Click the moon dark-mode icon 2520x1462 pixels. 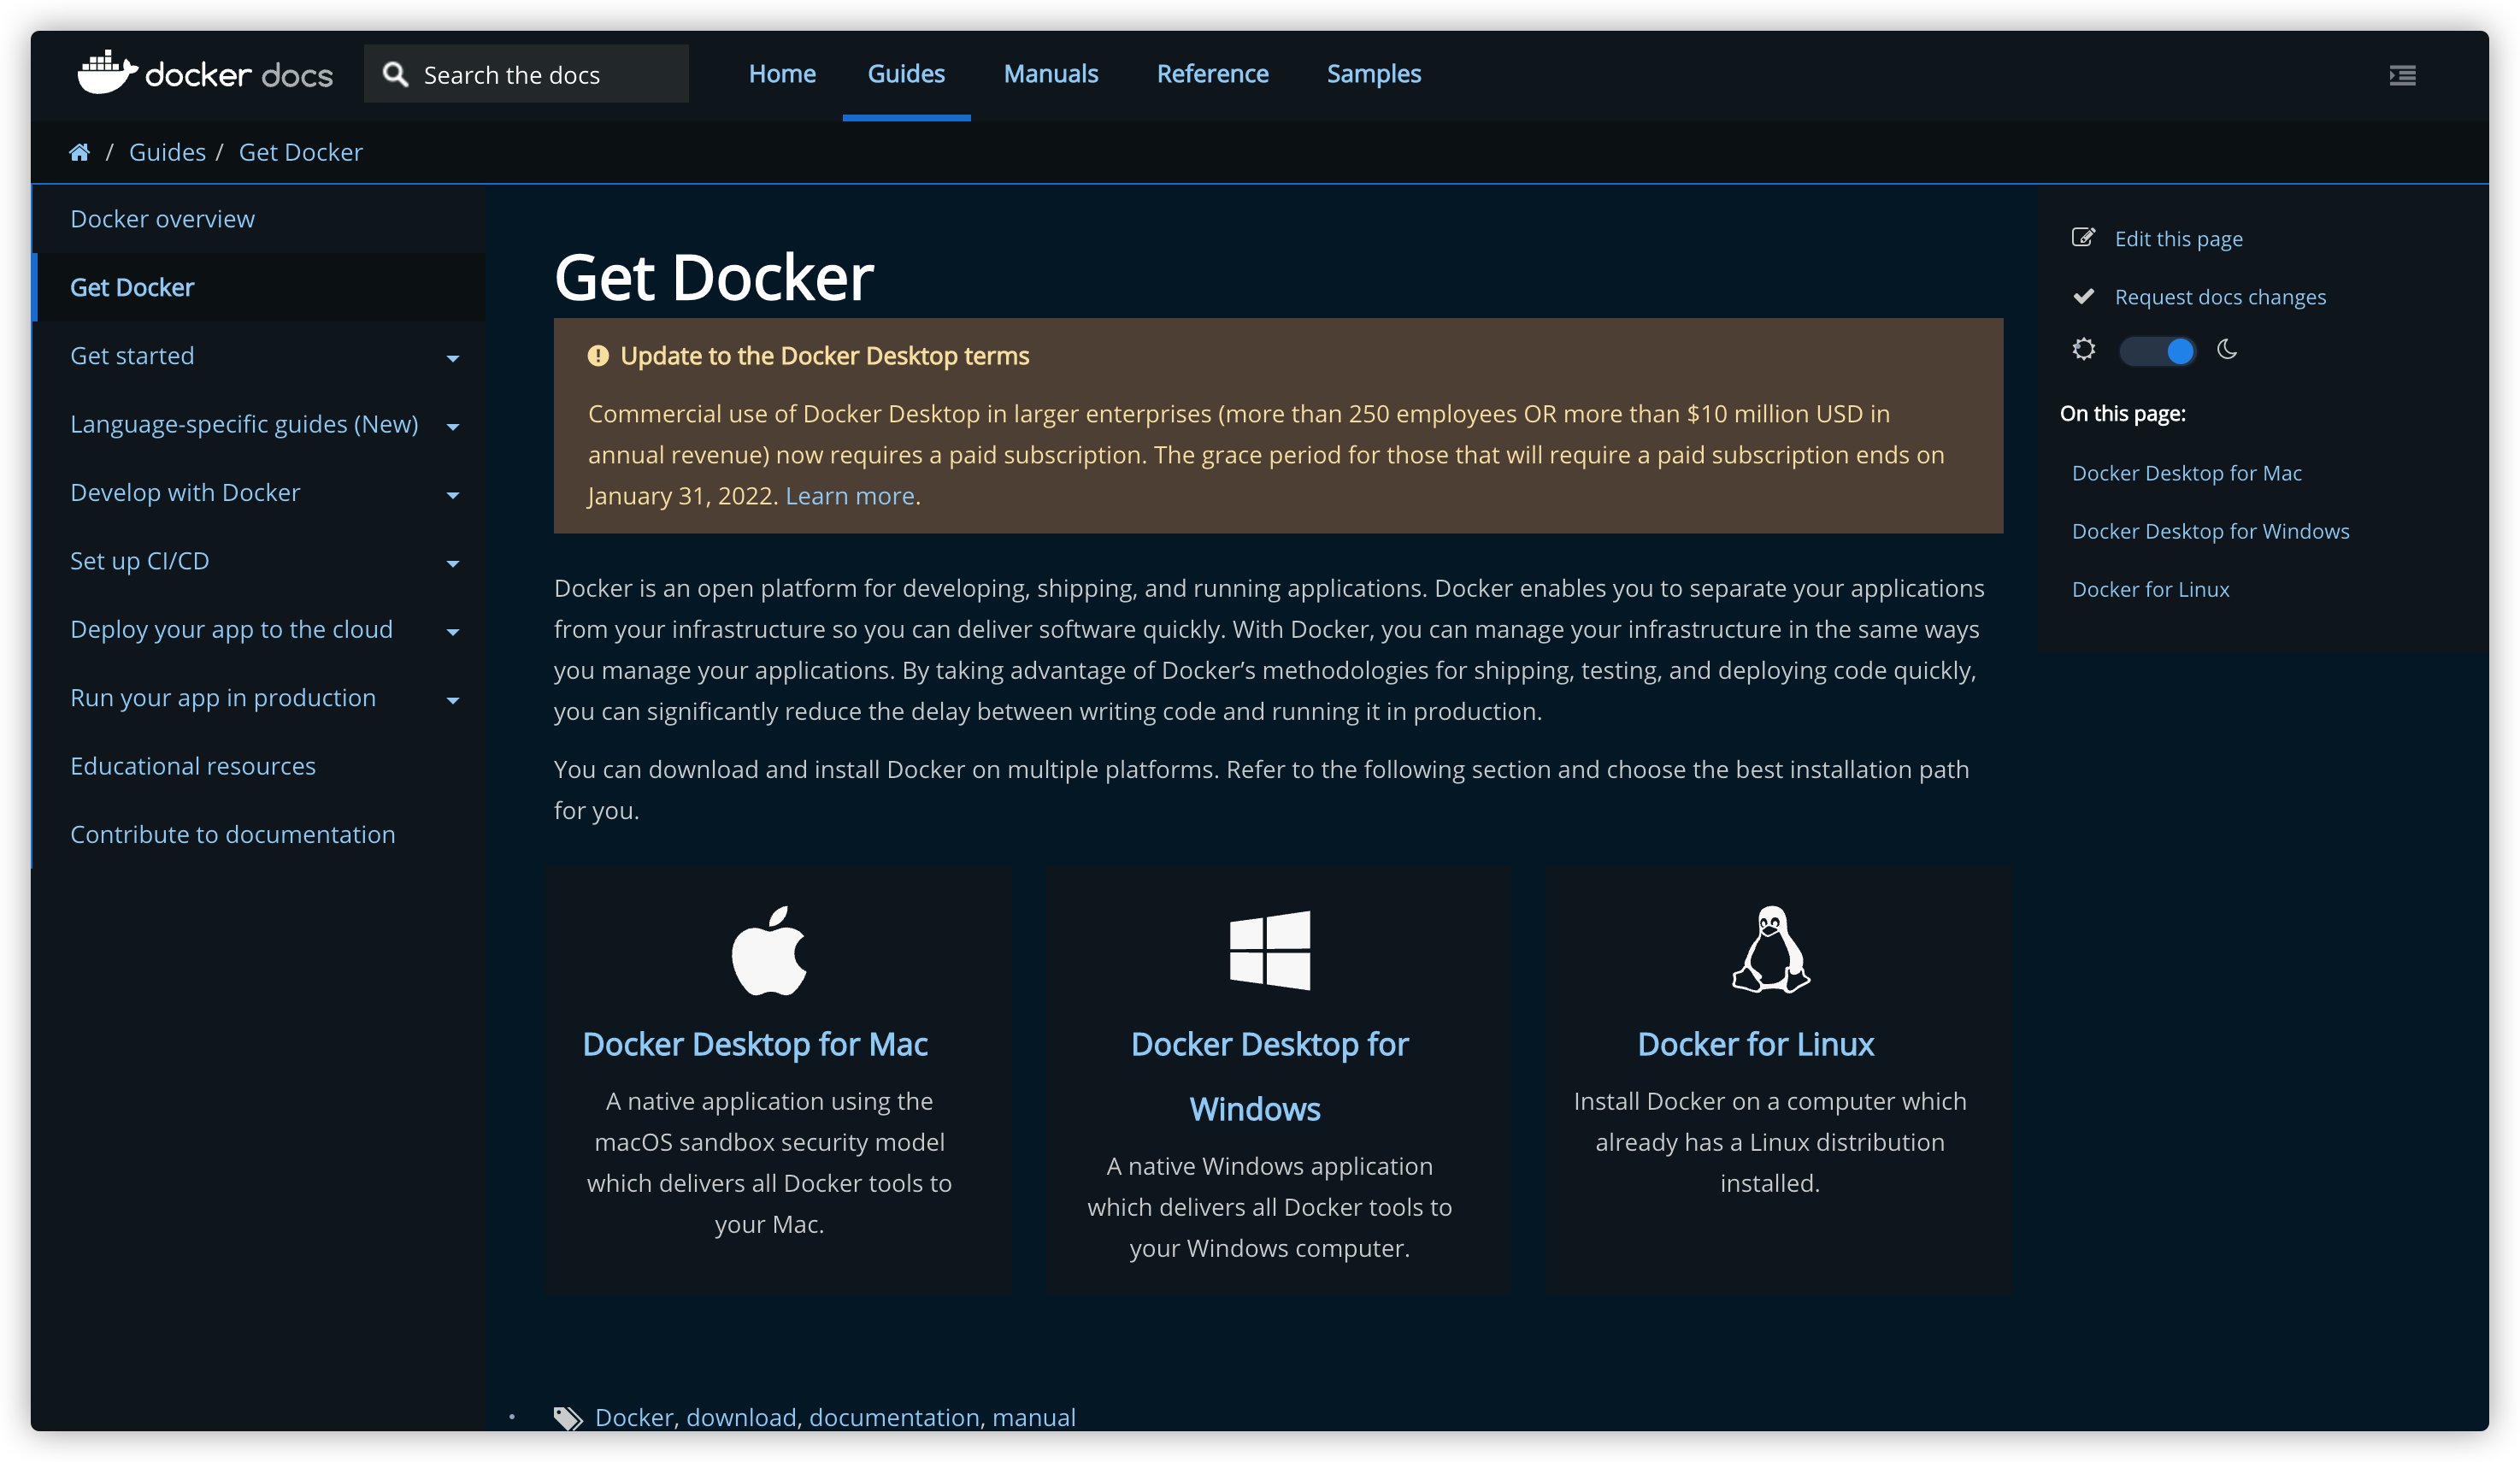click(2227, 350)
